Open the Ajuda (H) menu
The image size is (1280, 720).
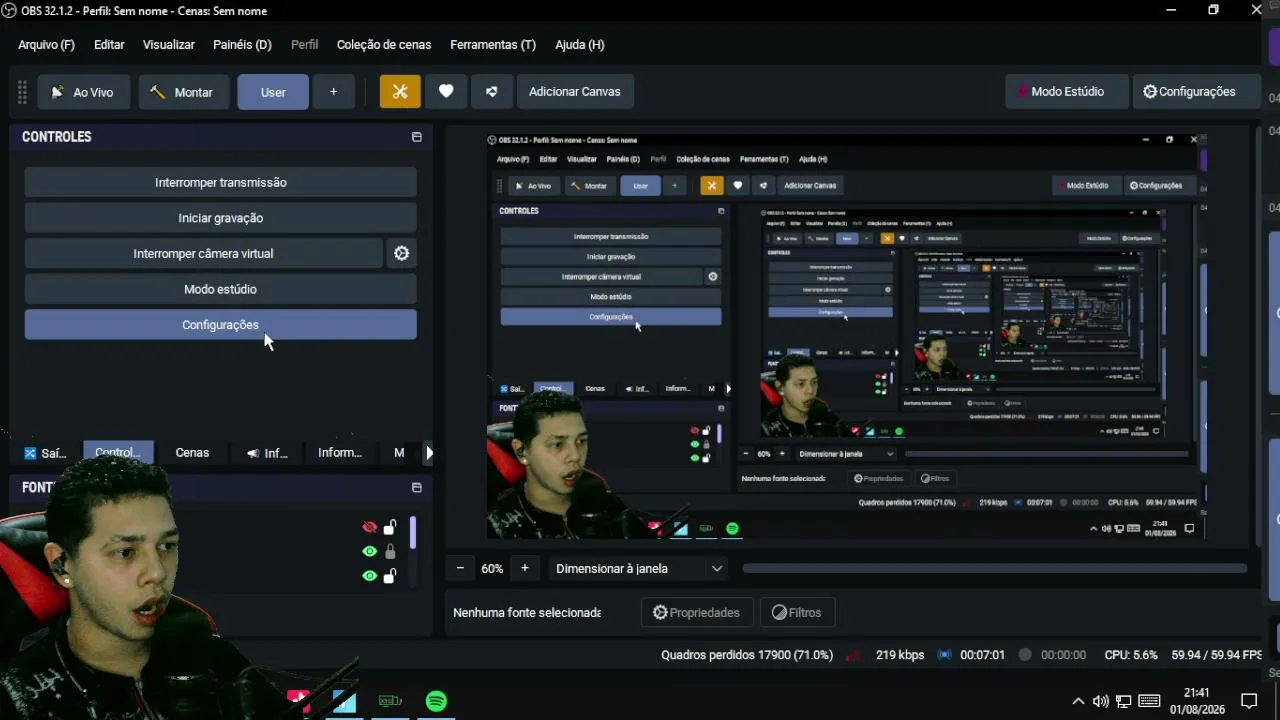580,45
